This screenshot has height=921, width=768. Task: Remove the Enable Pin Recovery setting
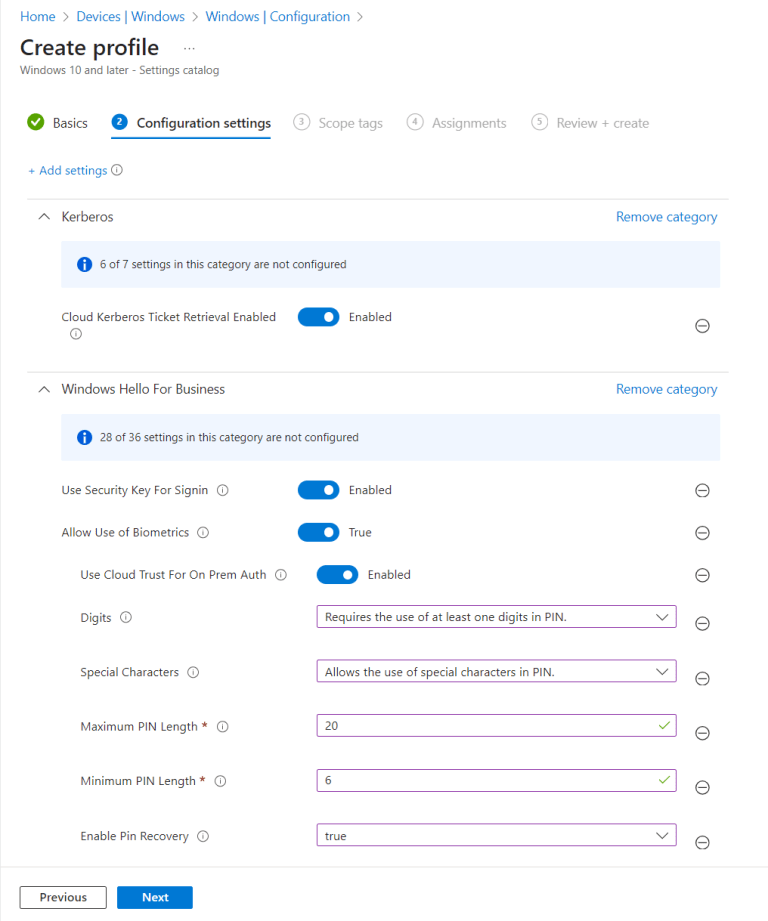tap(702, 842)
